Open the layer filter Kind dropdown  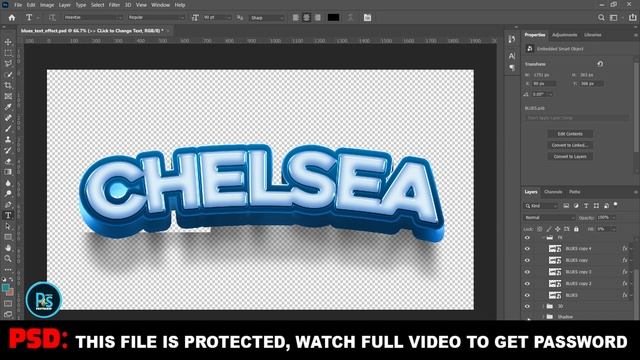541,206
